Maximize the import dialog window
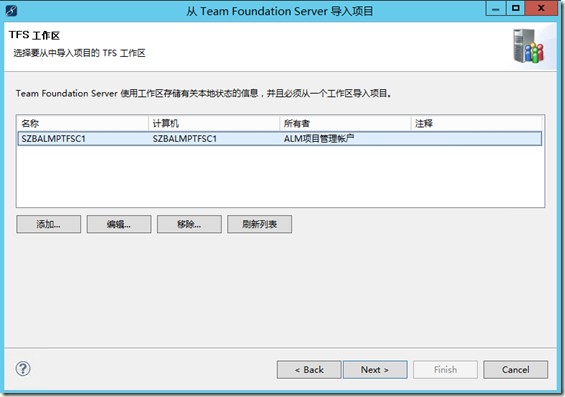565x397 pixels. point(516,9)
